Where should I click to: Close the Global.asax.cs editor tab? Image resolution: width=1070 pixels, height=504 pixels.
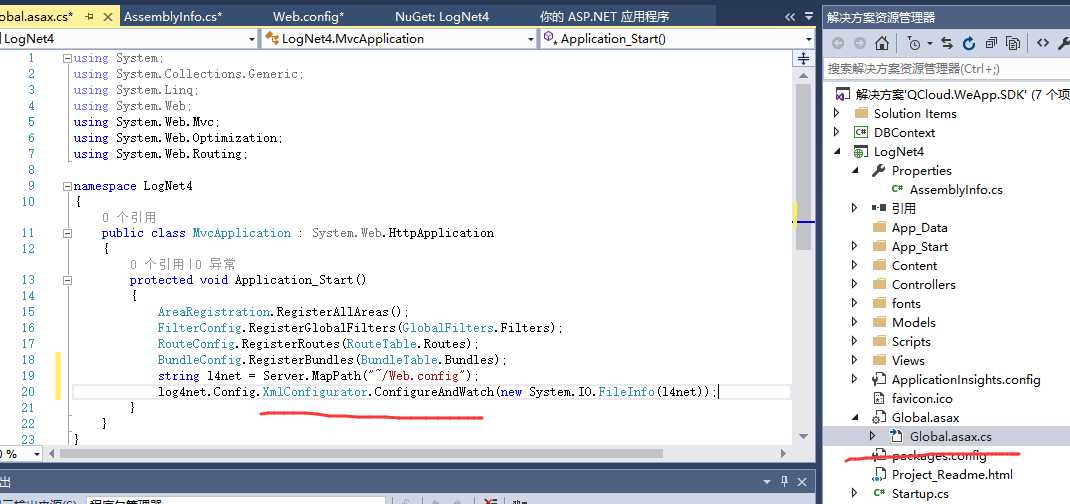[x=107, y=16]
